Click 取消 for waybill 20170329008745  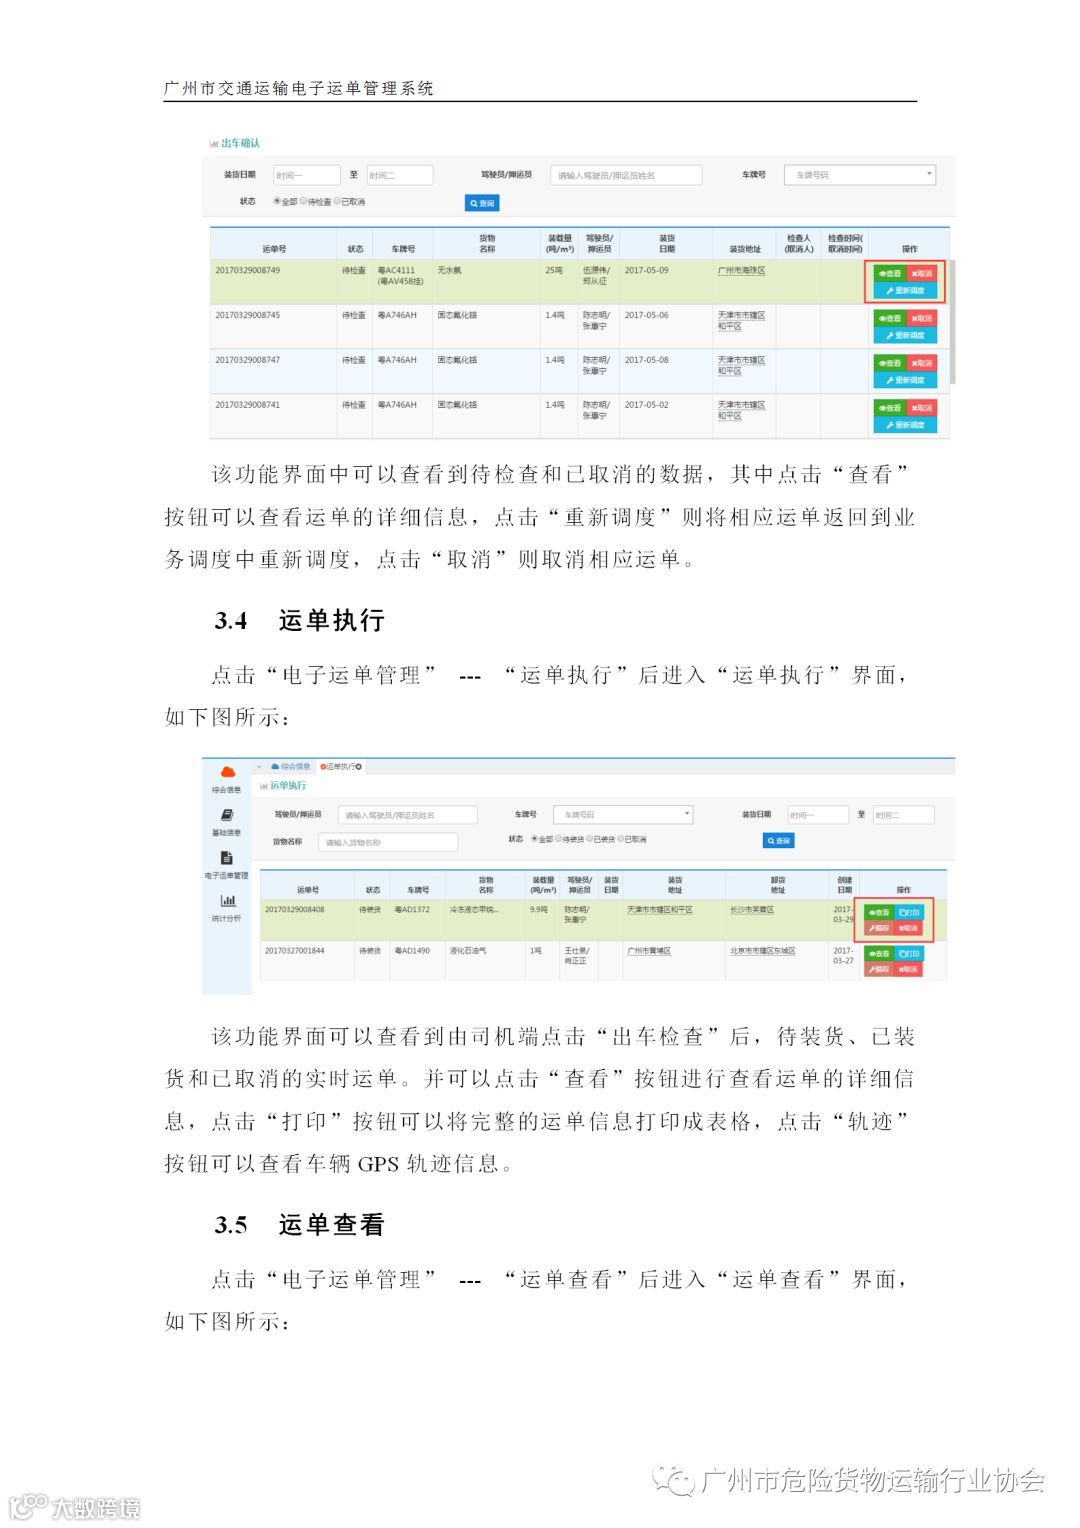click(x=922, y=318)
